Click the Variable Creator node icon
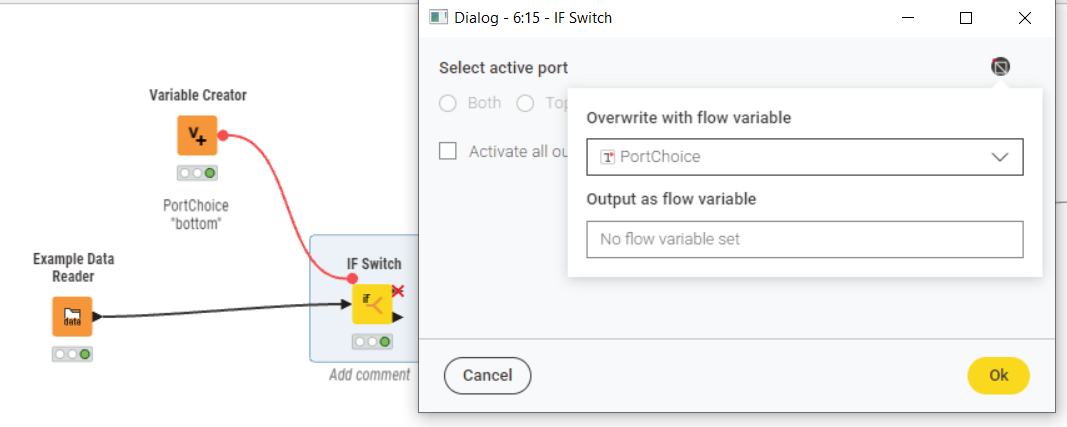This screenshot has height=427, width=1067. point(197,135)
